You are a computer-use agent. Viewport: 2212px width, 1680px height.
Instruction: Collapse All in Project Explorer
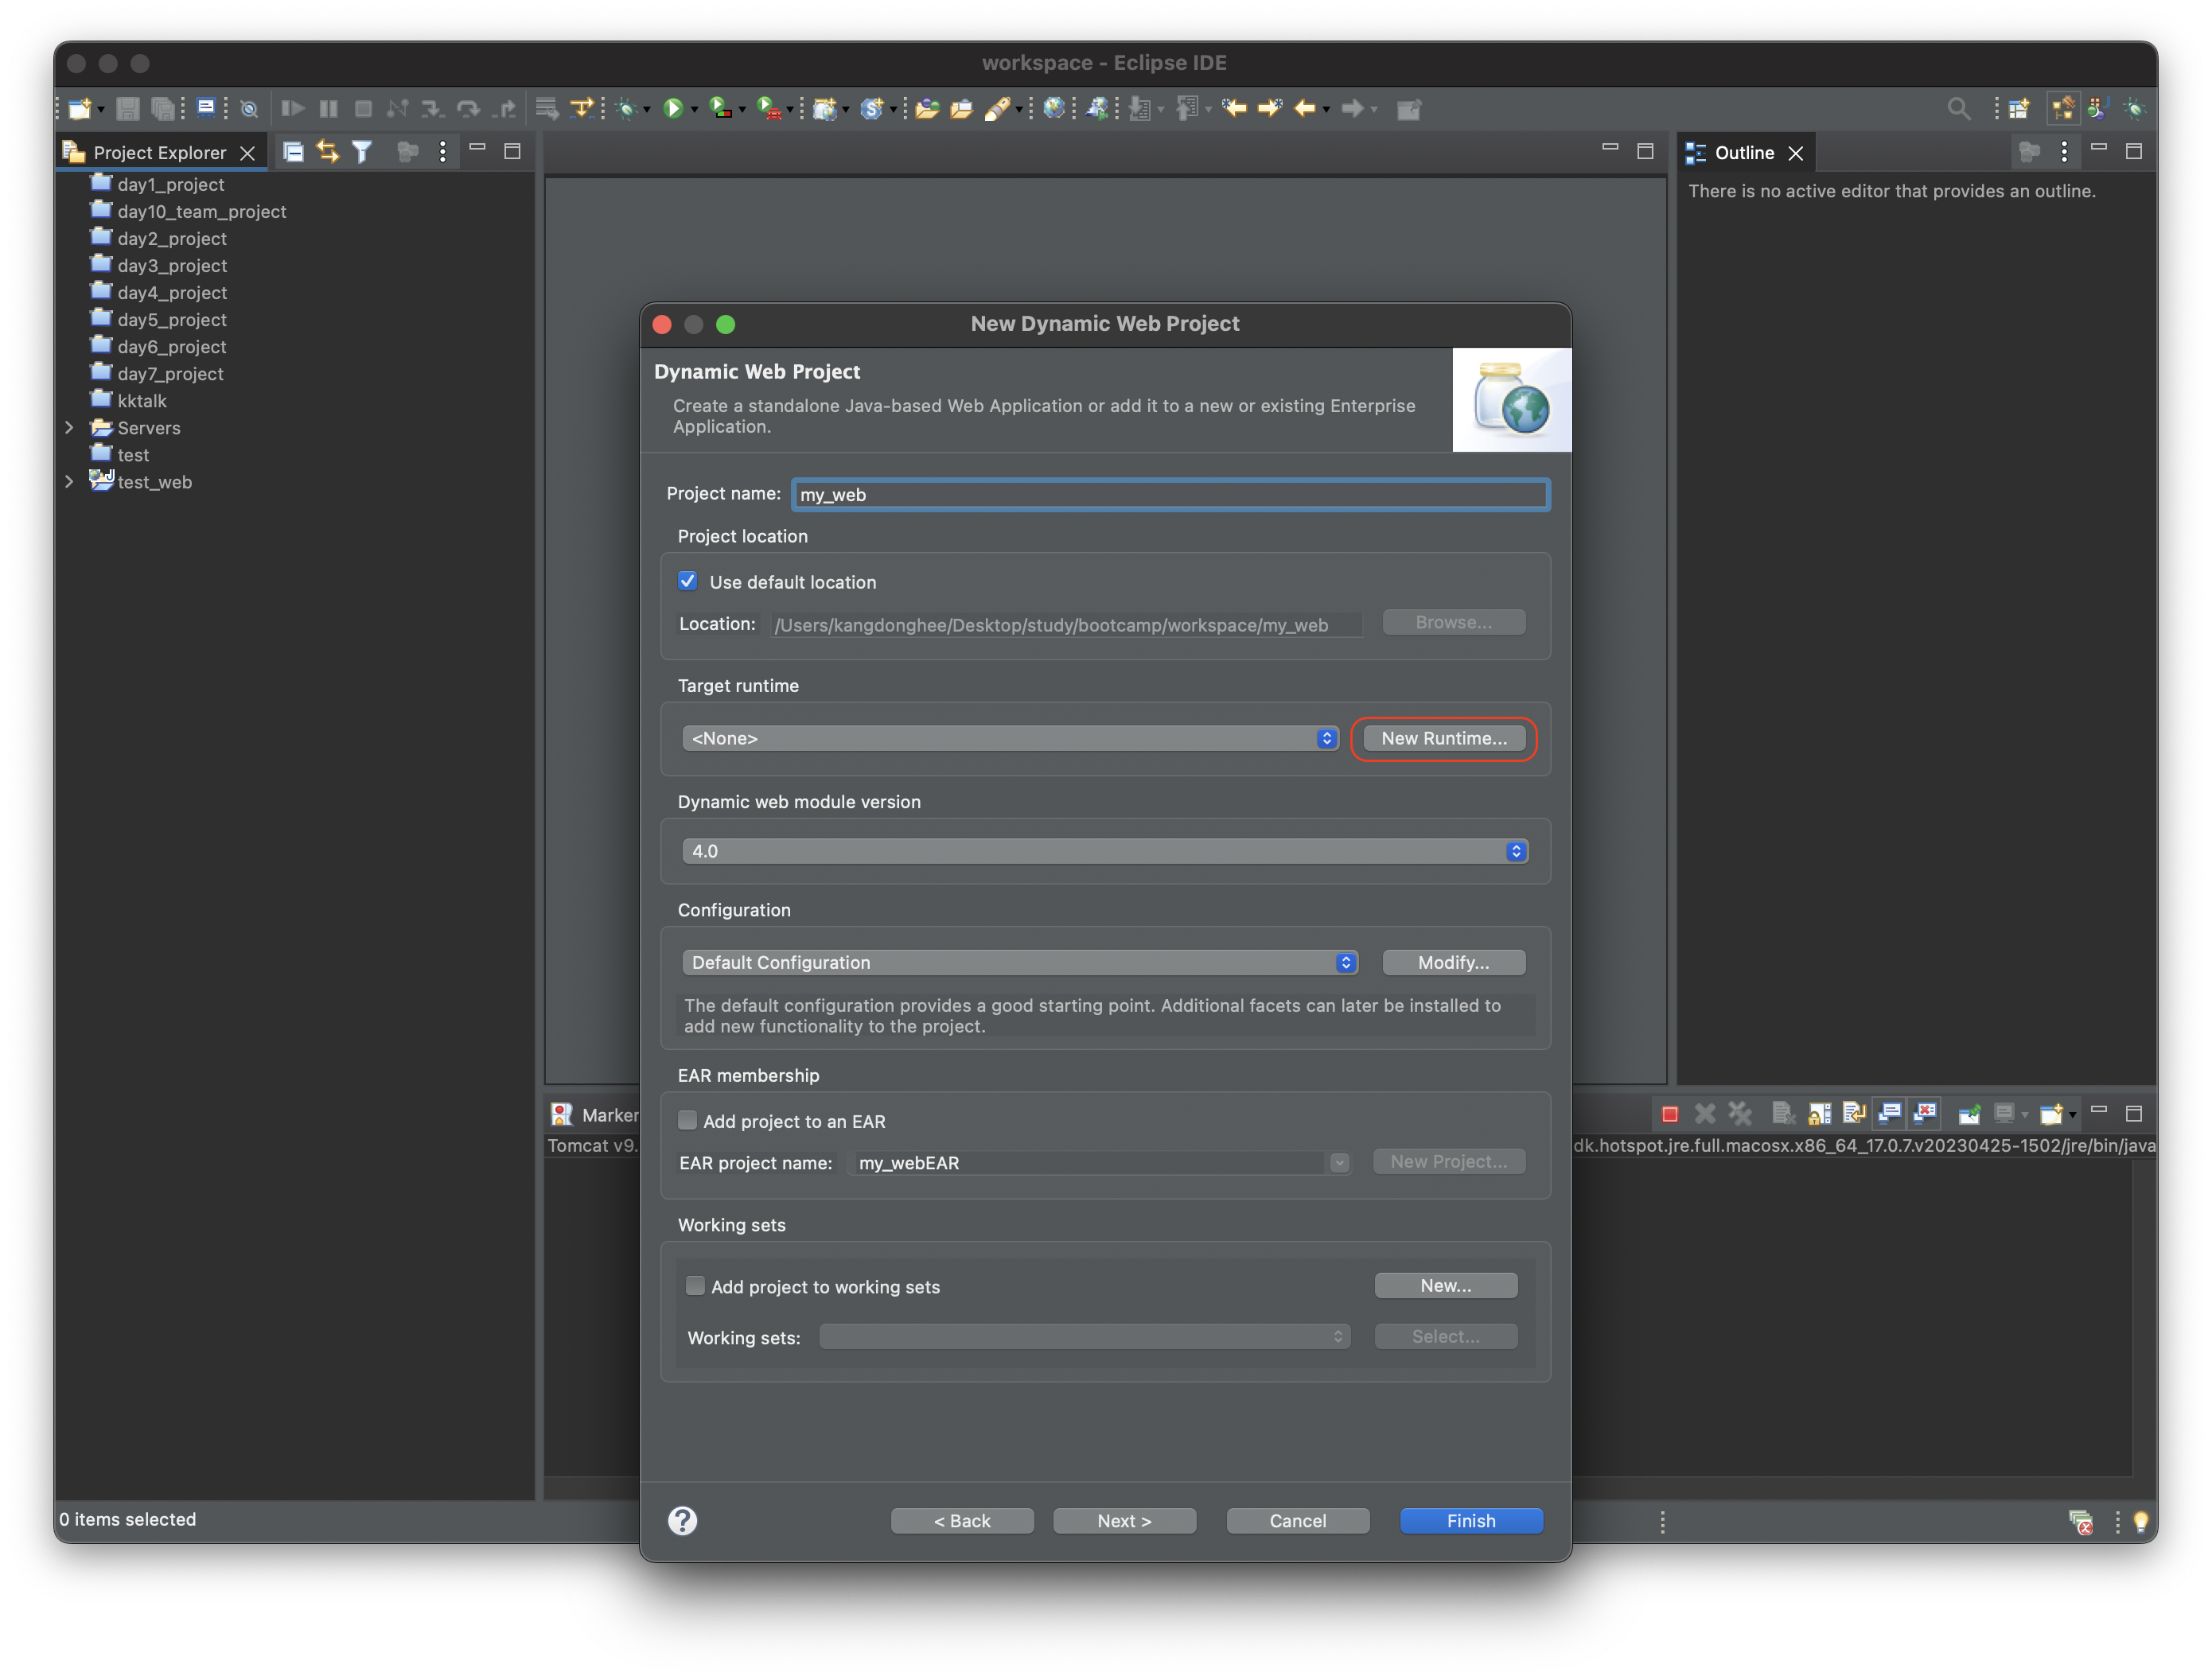point(293,152)
